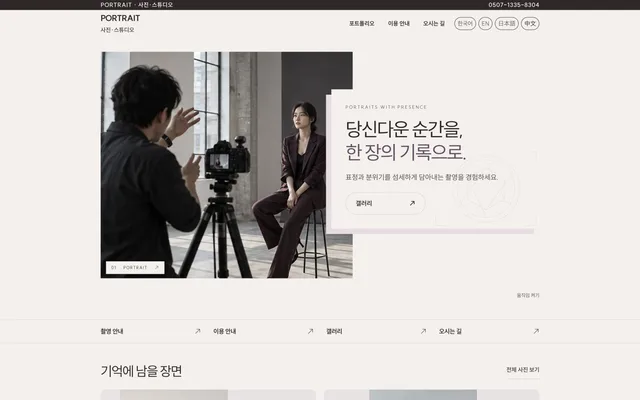
Task: Open the 전체 사진 보기 link
Action: coord(523,370)
